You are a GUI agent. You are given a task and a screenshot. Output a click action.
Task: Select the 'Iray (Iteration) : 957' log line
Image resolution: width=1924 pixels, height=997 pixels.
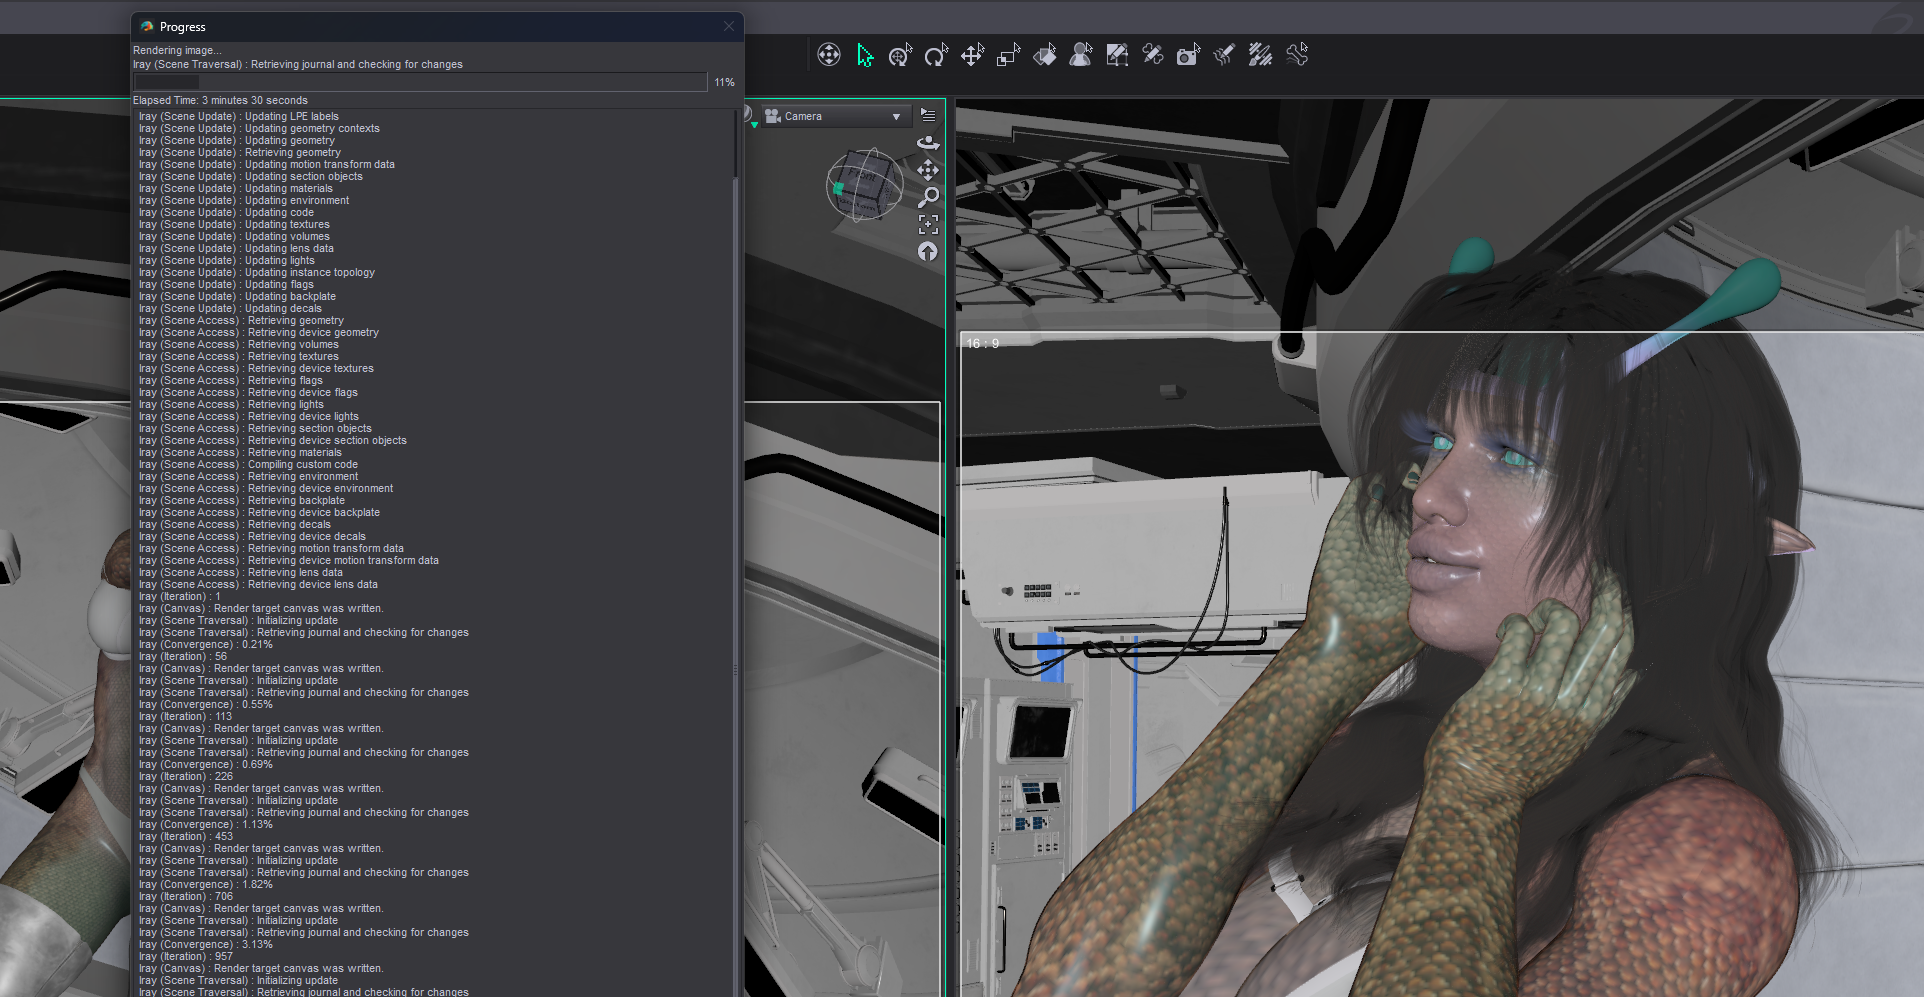point(186,956)
